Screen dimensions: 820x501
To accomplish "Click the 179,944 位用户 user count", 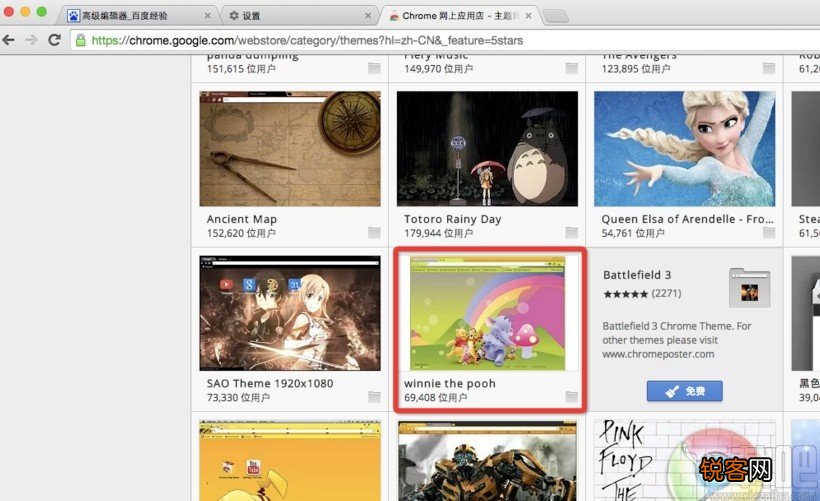I will tap(438, 233).
